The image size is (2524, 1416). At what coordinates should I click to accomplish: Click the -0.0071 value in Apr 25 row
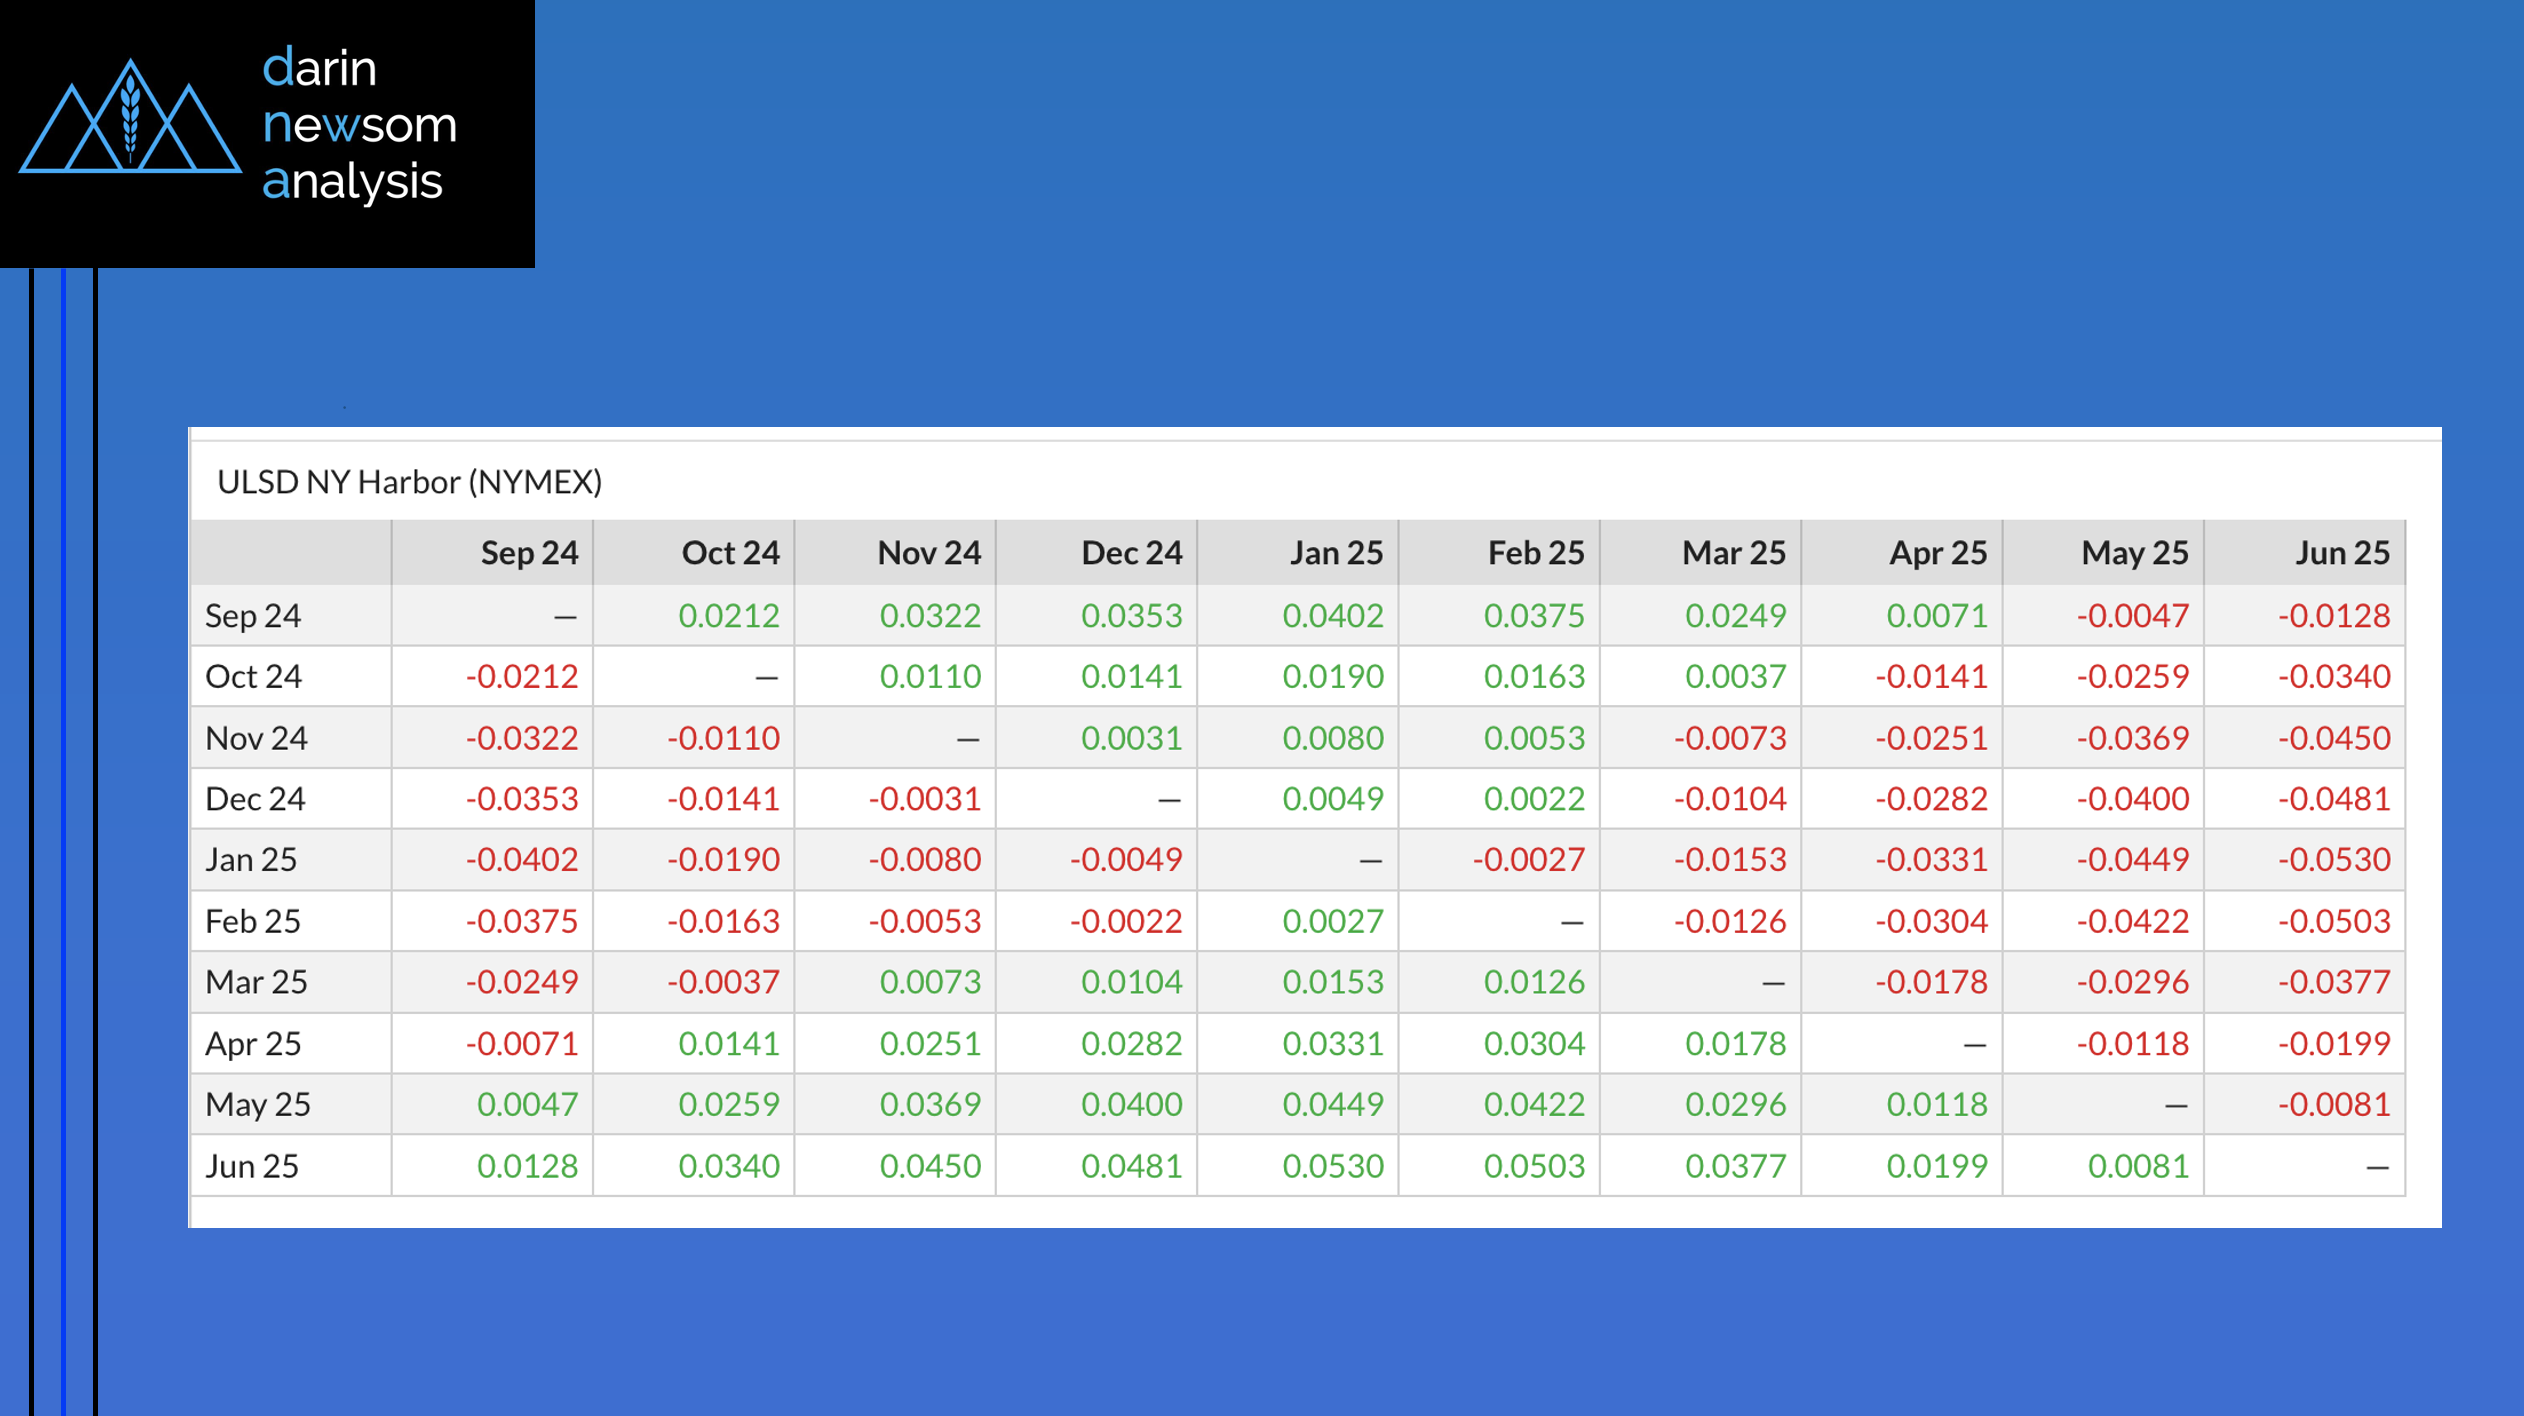[522, 1044]
